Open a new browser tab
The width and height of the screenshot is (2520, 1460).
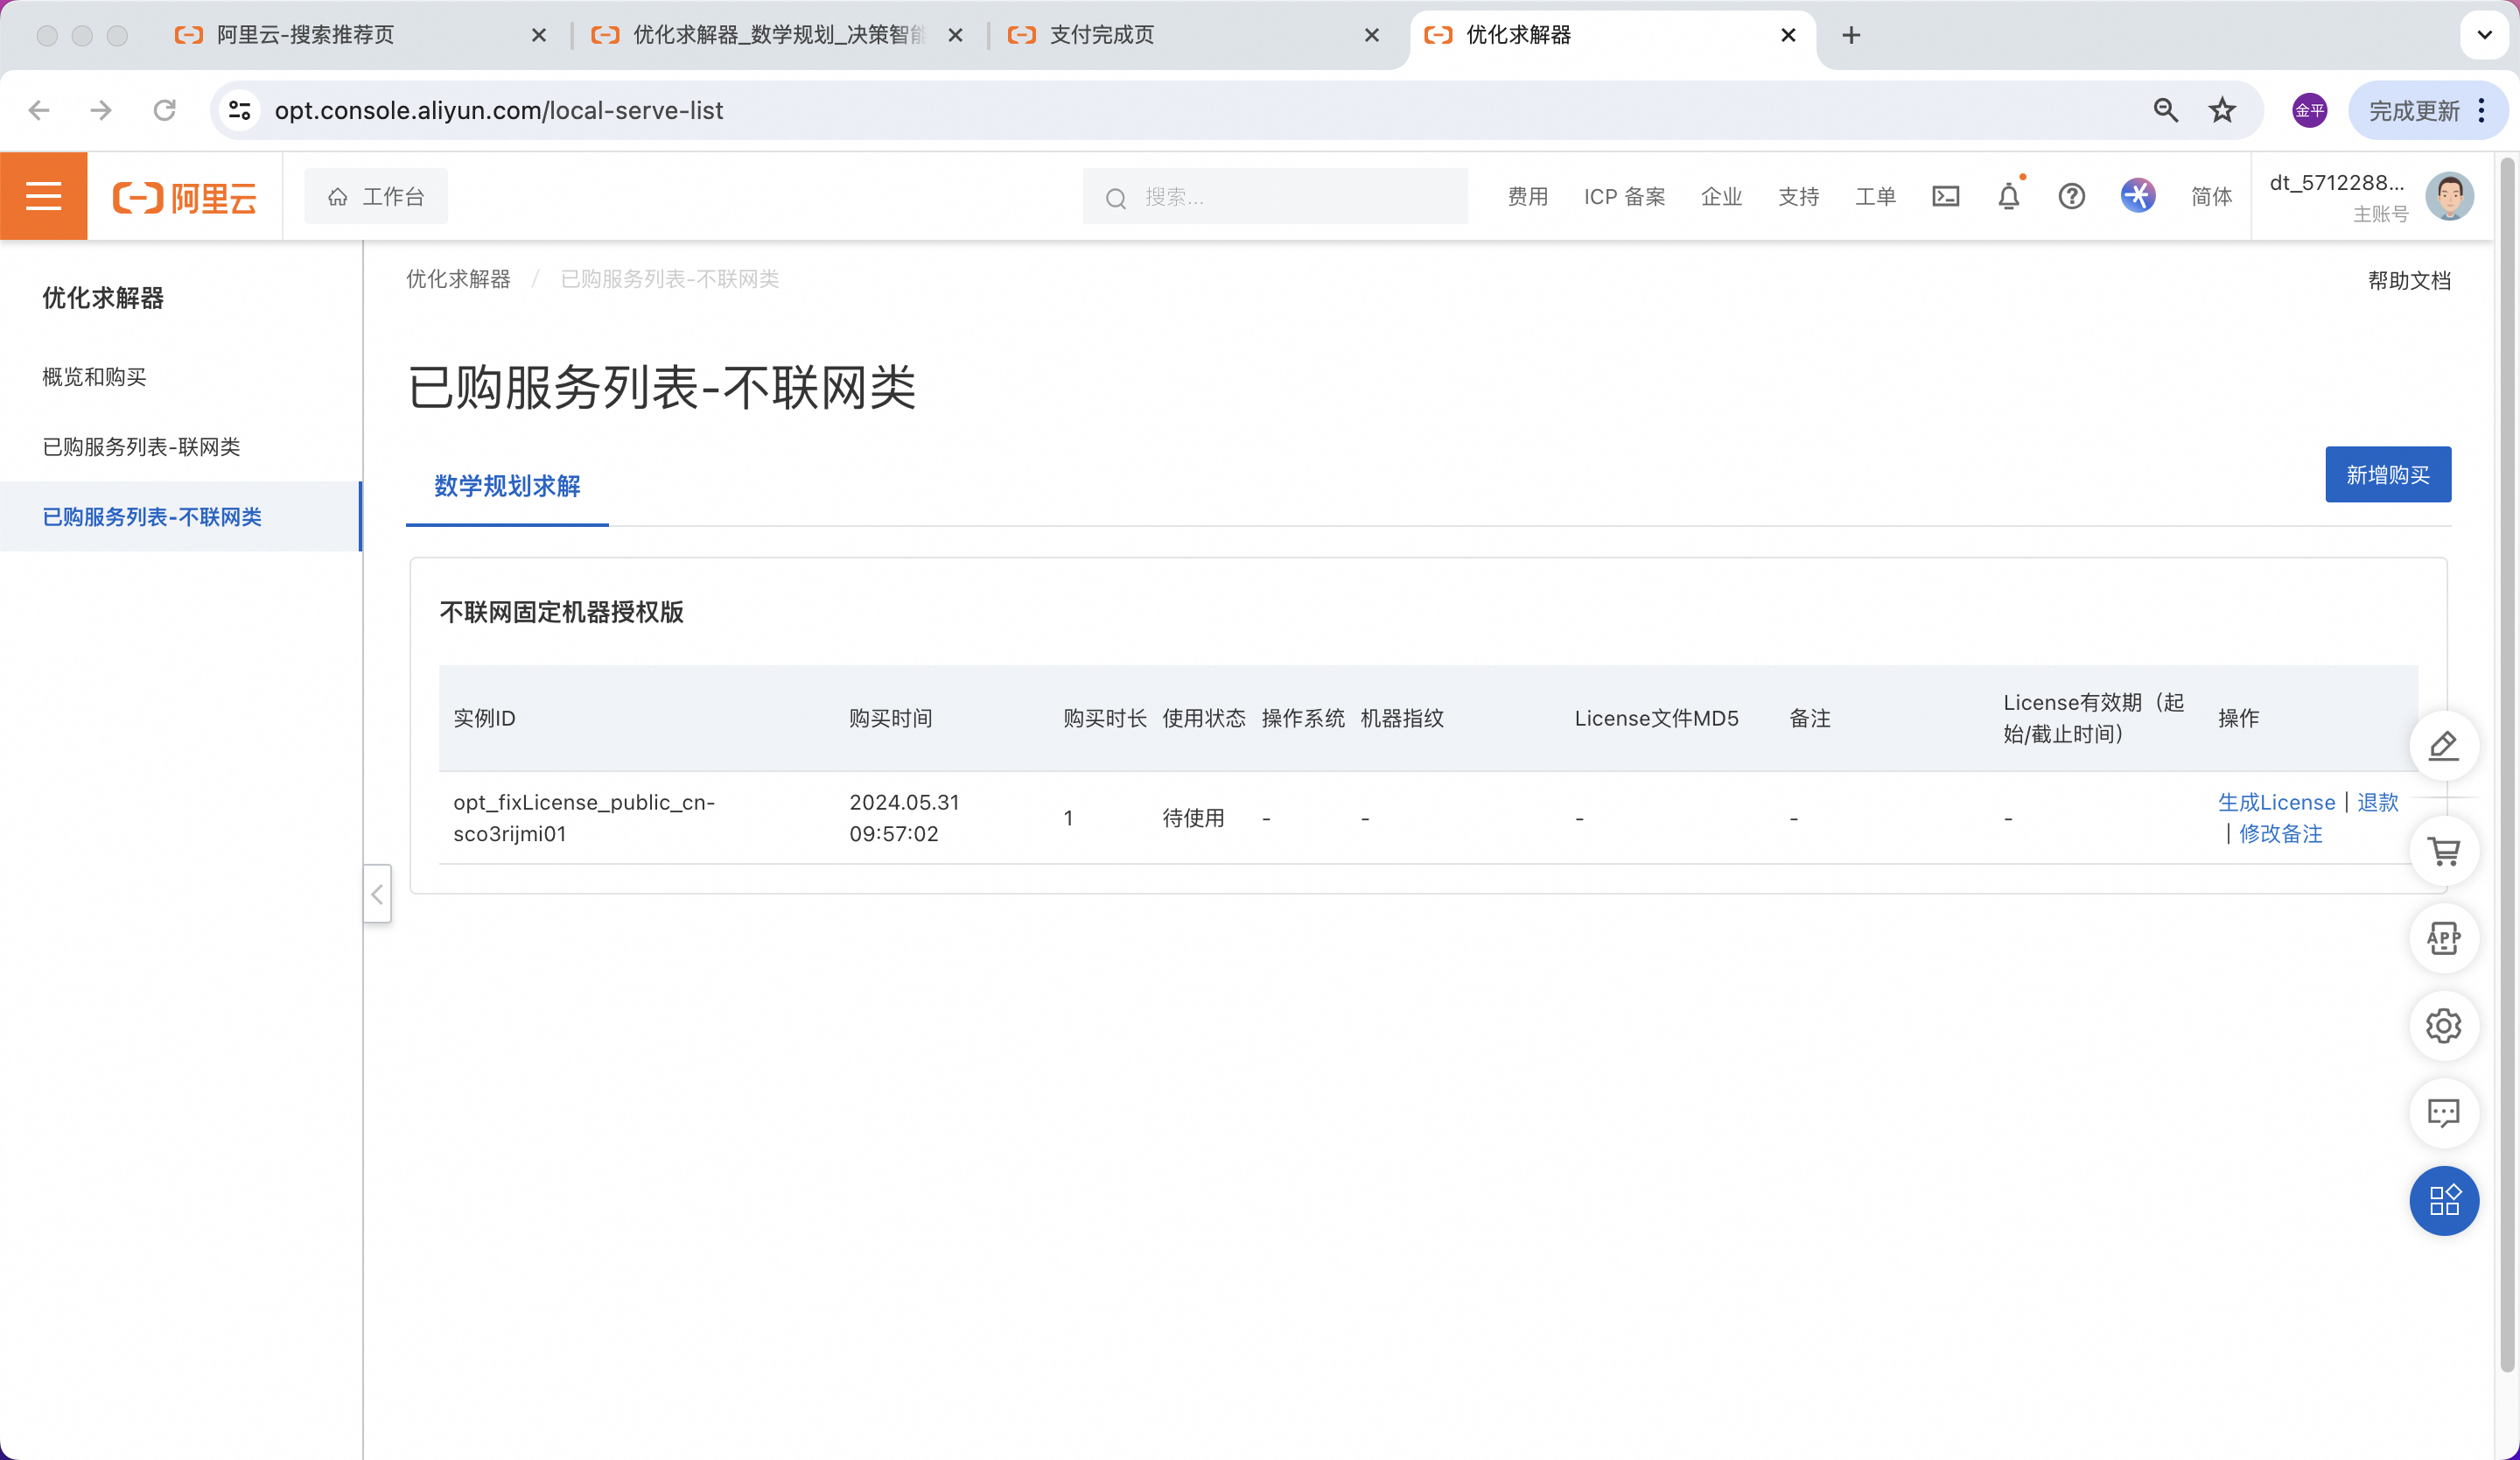point(1851,36)
